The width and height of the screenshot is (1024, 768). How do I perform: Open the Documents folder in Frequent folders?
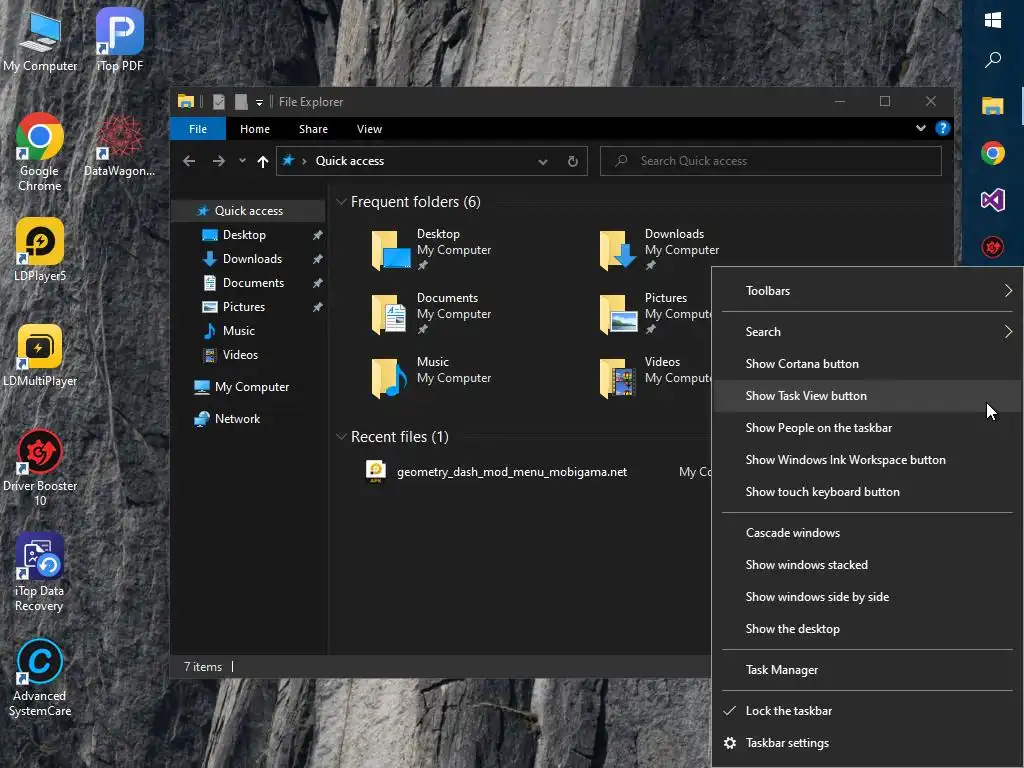pyautogui.click(x=431, y=313)
